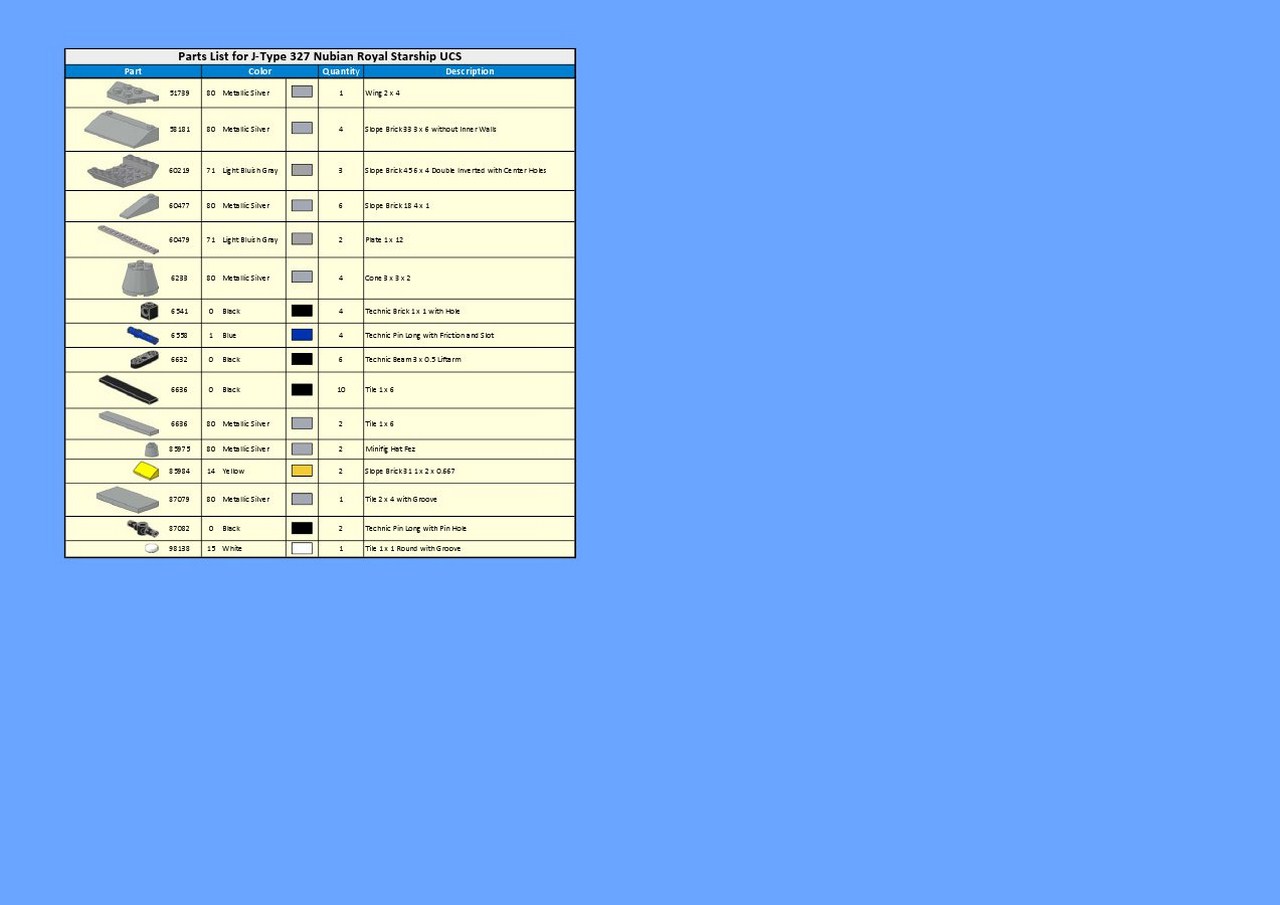Image resolution: width=1280 pixels, height=905 pixels.
Task: Click the 'Cone 3 x 3 x 2' description
Action: [x=388, y=278]
